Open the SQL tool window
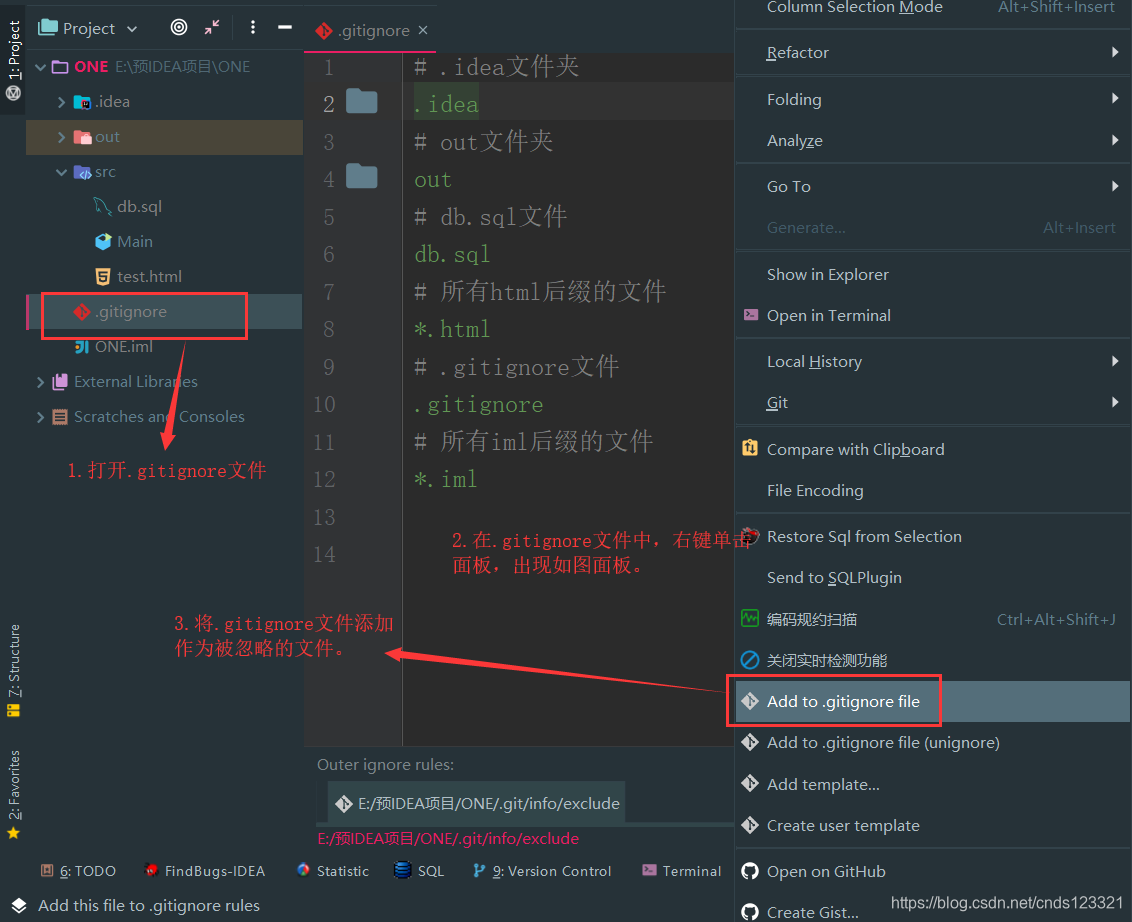Viewport: 1132px width, 922px height. pyautogui.click(x=418, y=871)
